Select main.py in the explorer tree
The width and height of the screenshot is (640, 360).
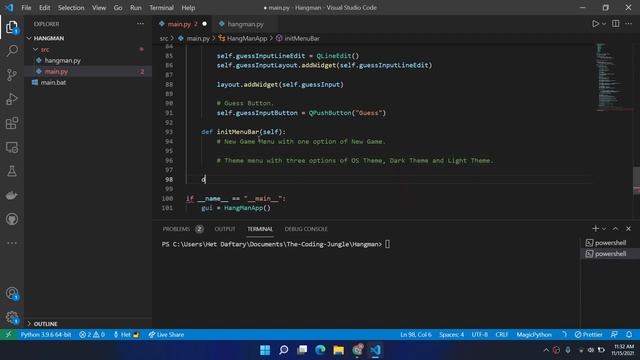click(x=56, y=71)
